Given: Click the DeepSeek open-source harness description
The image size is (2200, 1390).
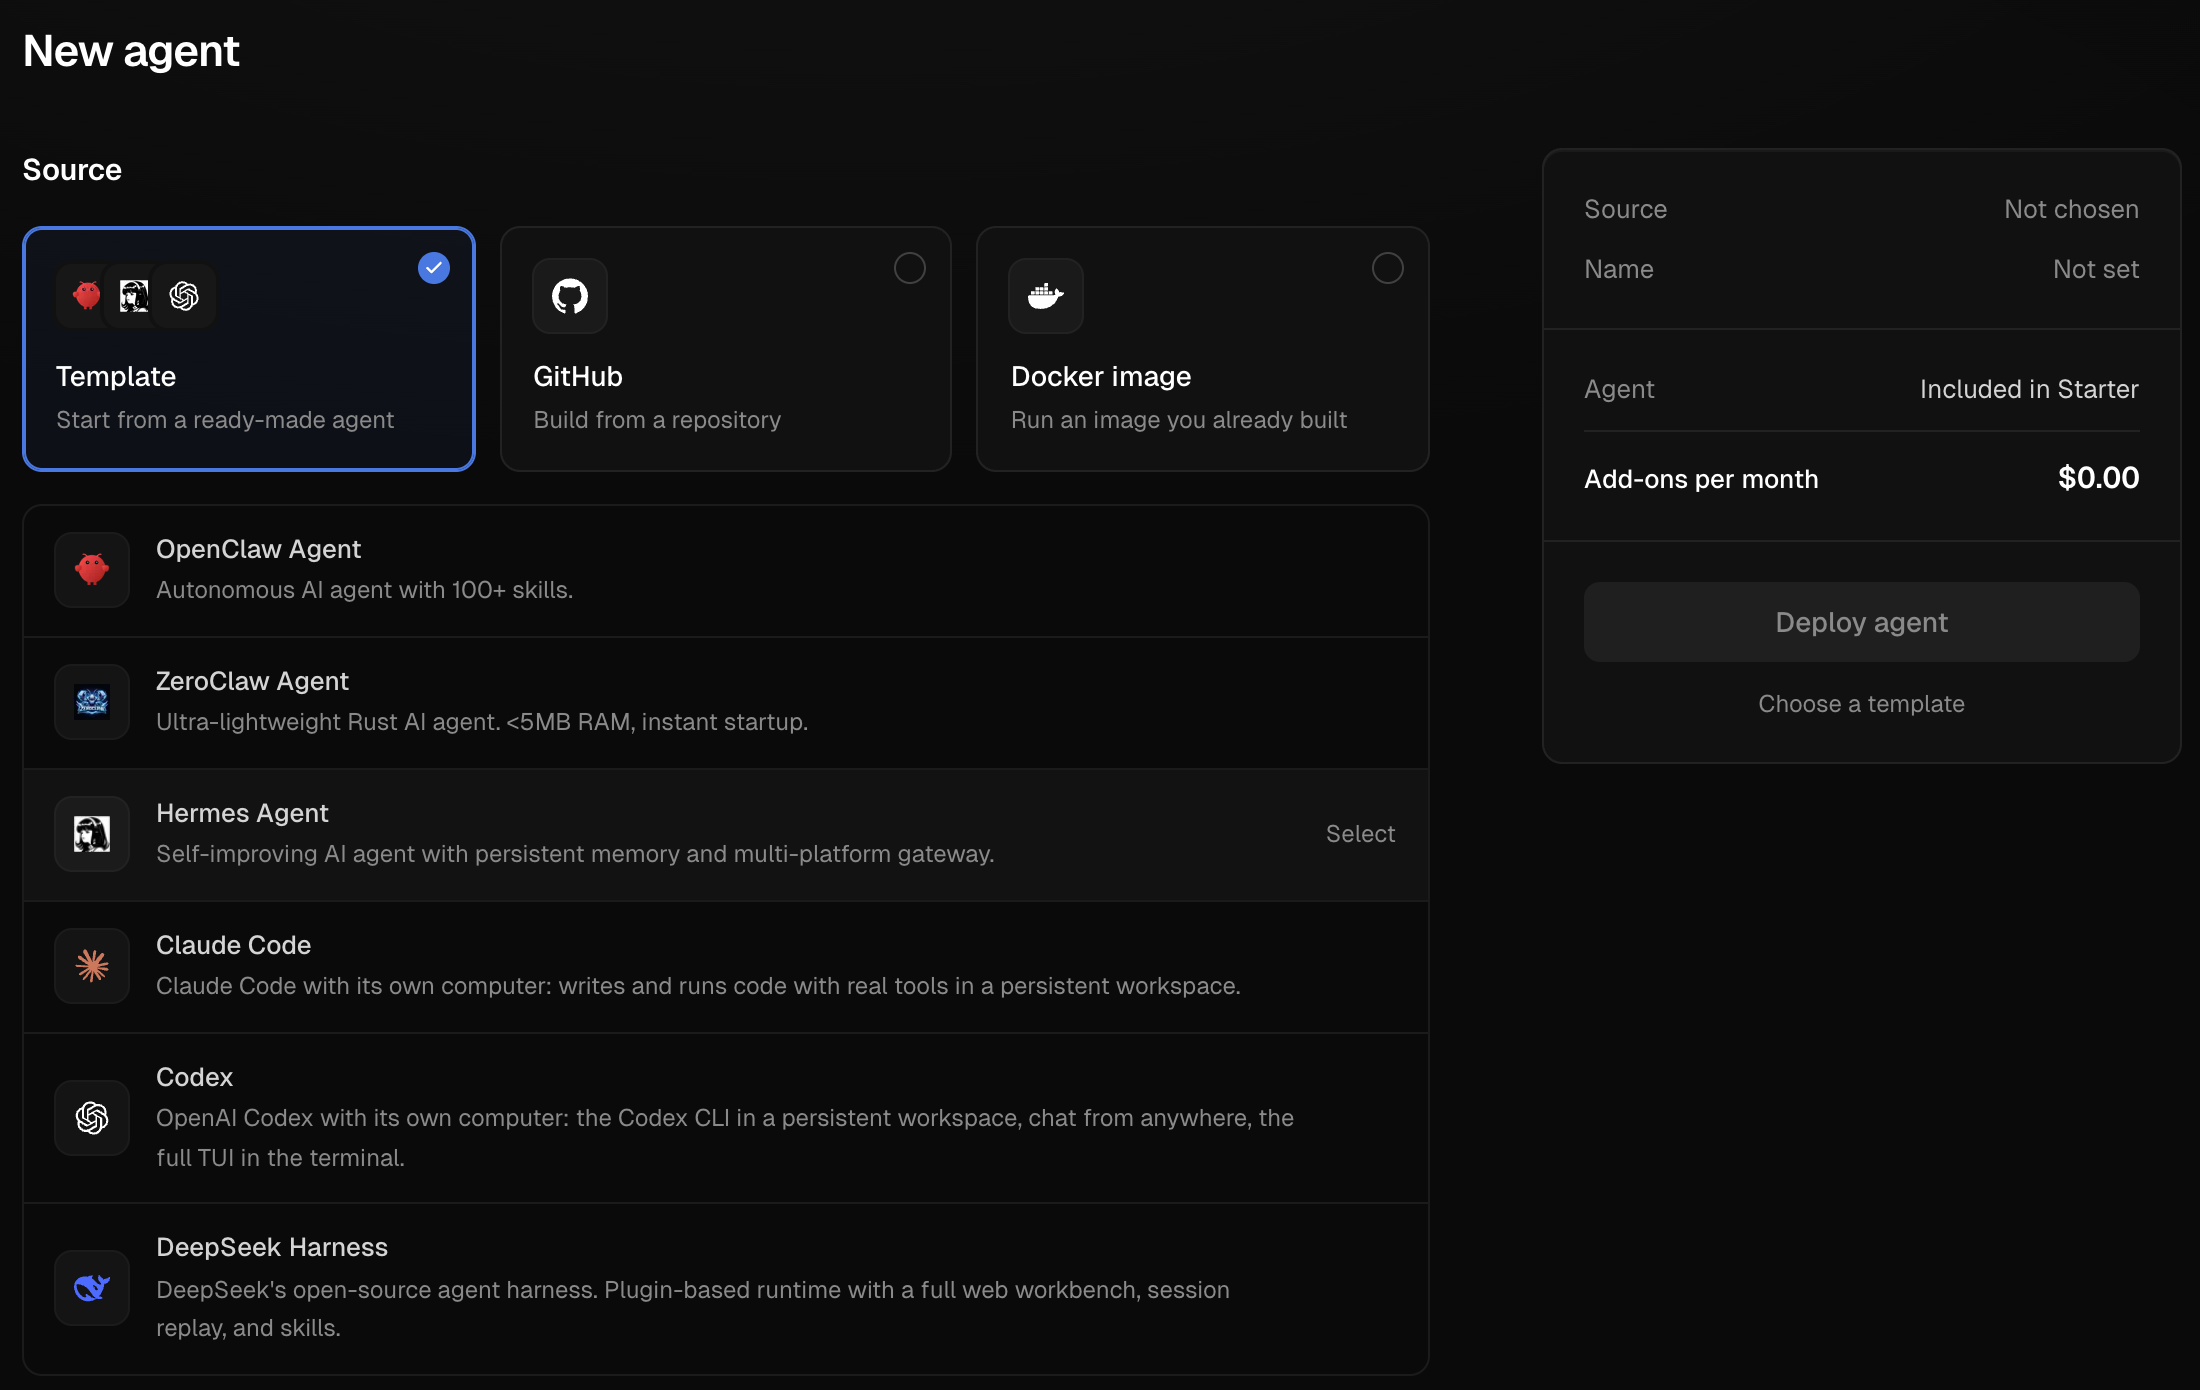Looking at the screenshot, I should point(693,1308).
